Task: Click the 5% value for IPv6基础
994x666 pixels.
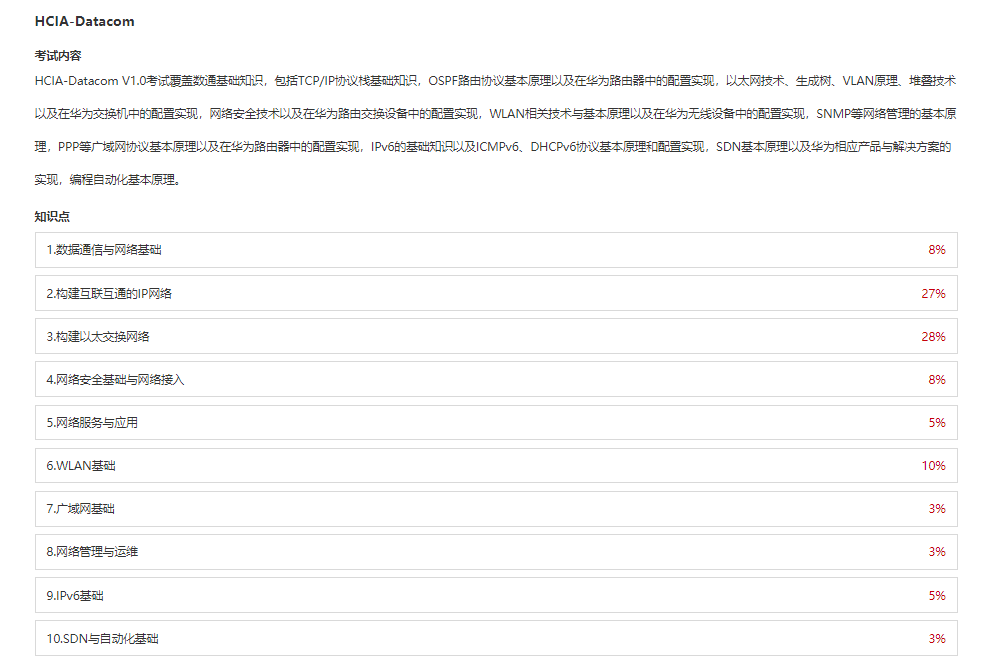Action: (937, 596)
